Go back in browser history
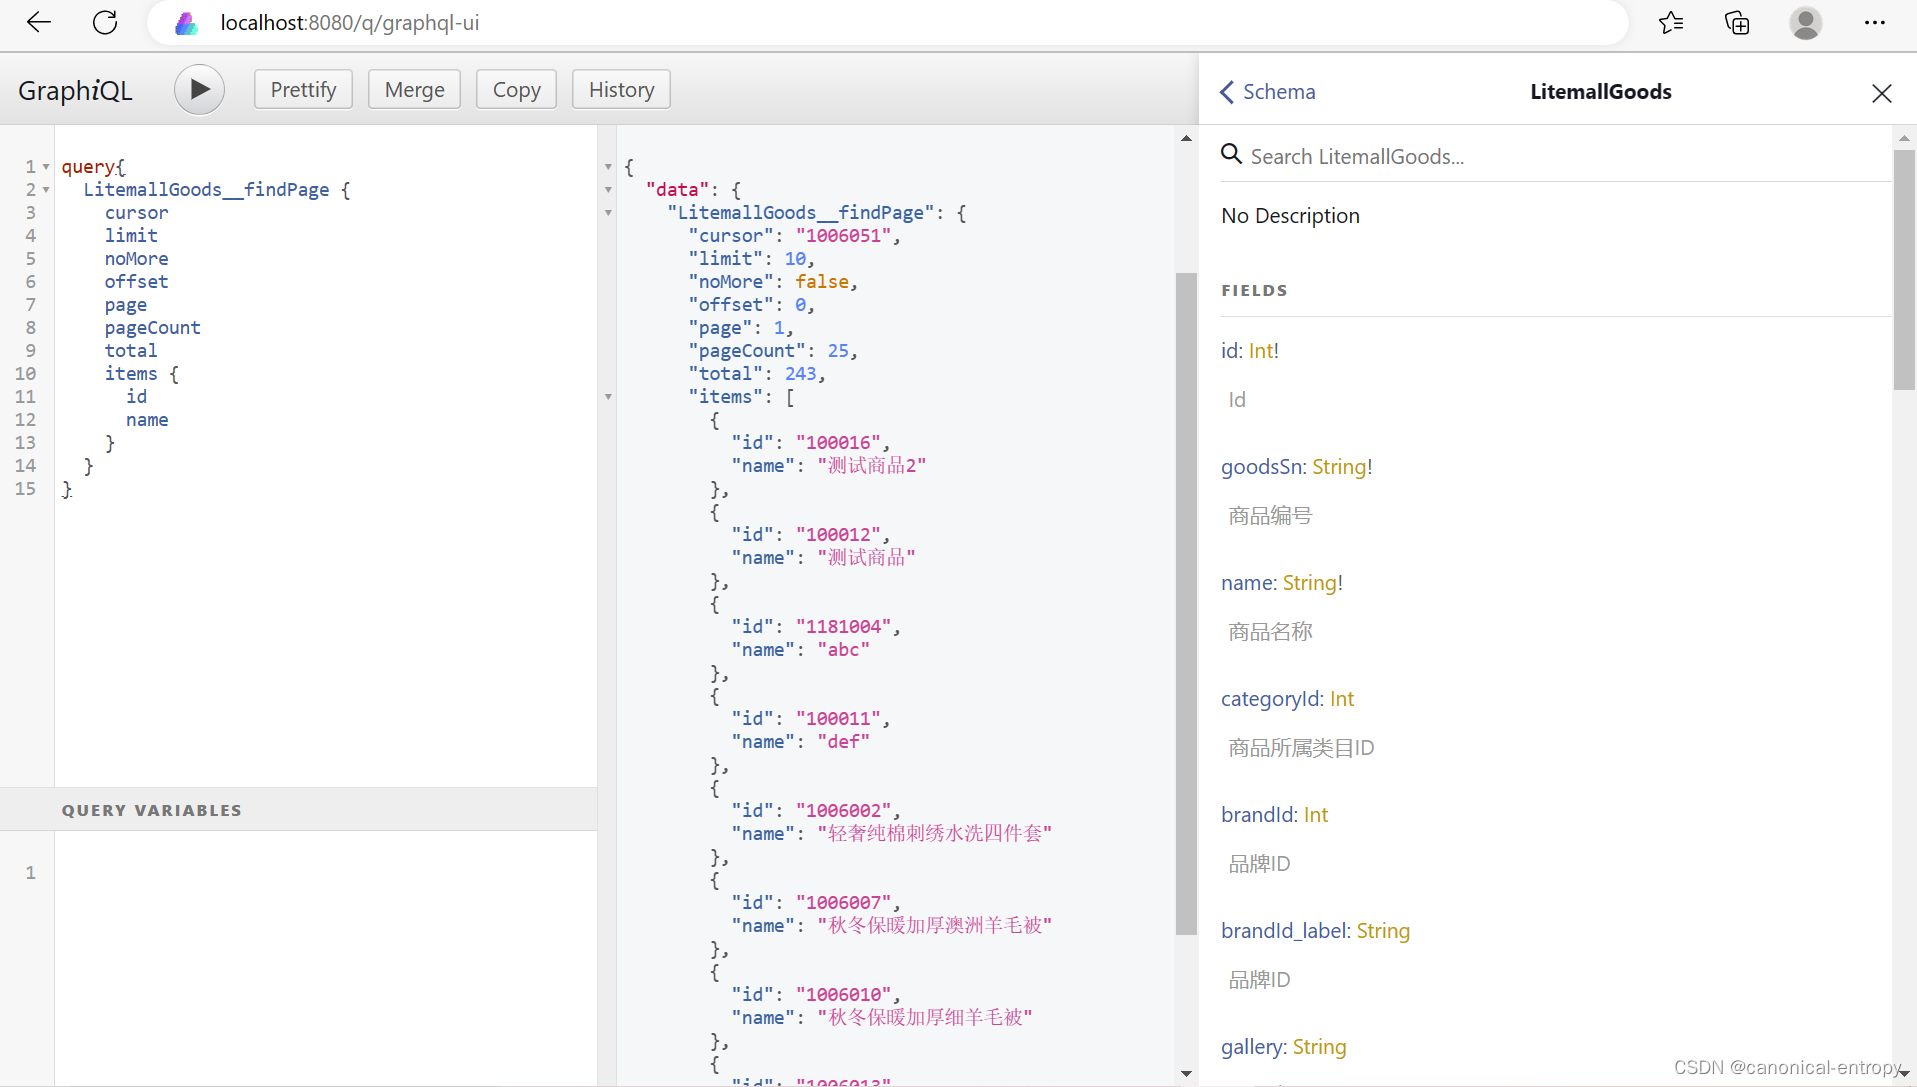Image resolution: width=1917 pixels, height=1087 pixels. pyautogui.click(x=38, y=23)
